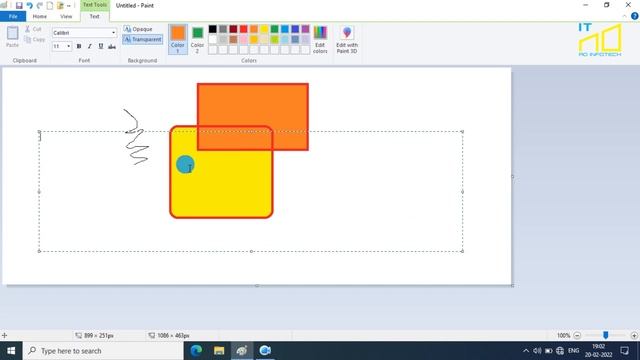The image size is (640, 360).
Task: Open the taskbar clock and date
Action: (598, 351)
